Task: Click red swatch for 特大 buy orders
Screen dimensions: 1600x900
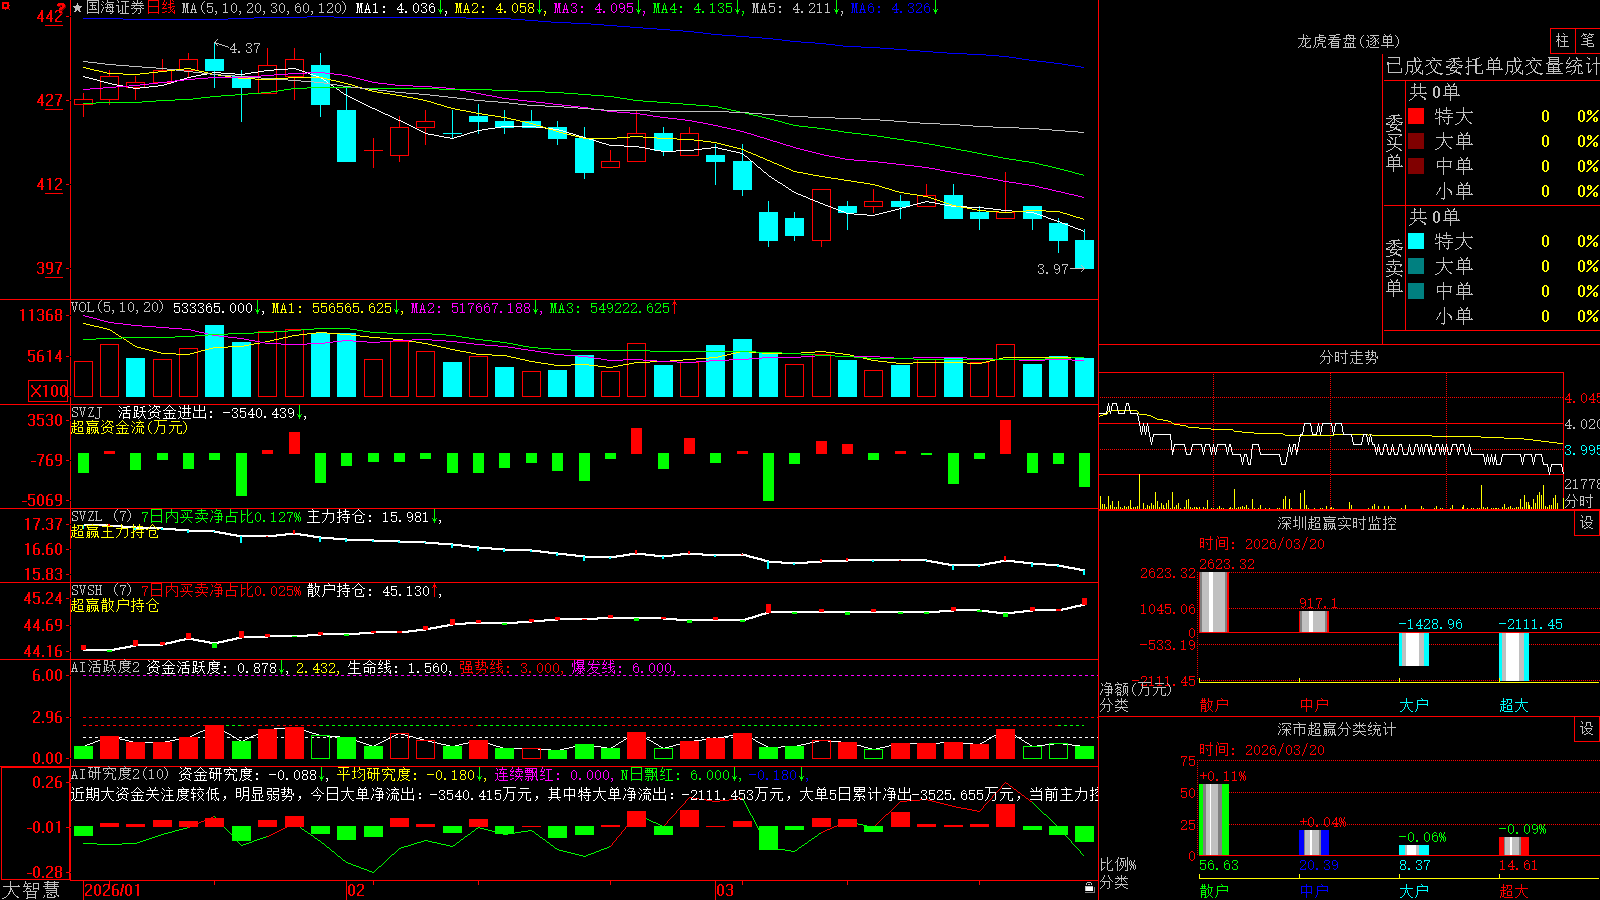Action: pyautogui.click(x=1416, y=116)
